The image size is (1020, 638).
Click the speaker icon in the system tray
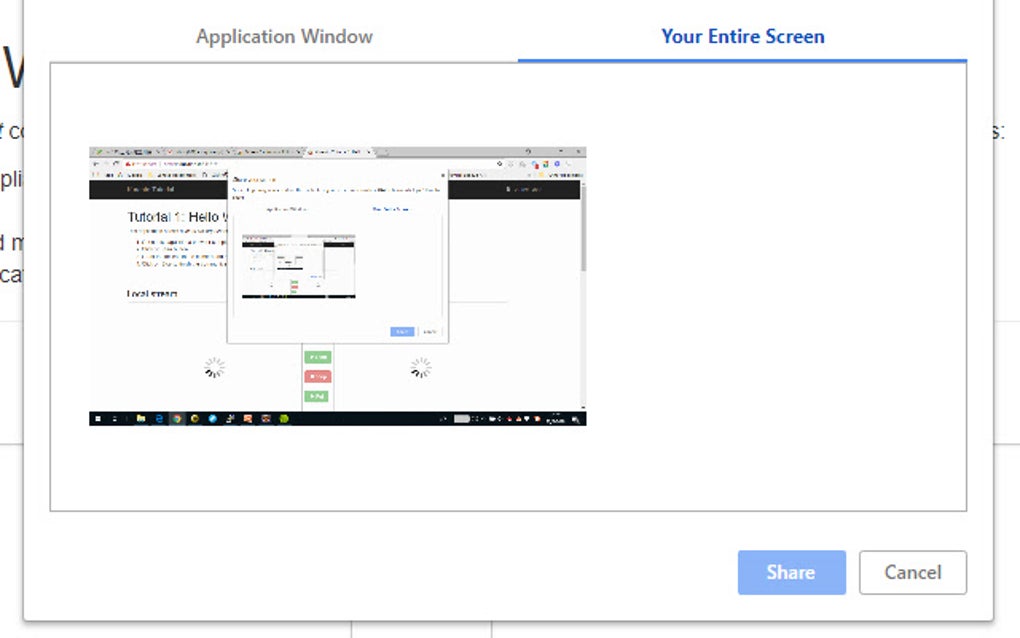(500, 417)
